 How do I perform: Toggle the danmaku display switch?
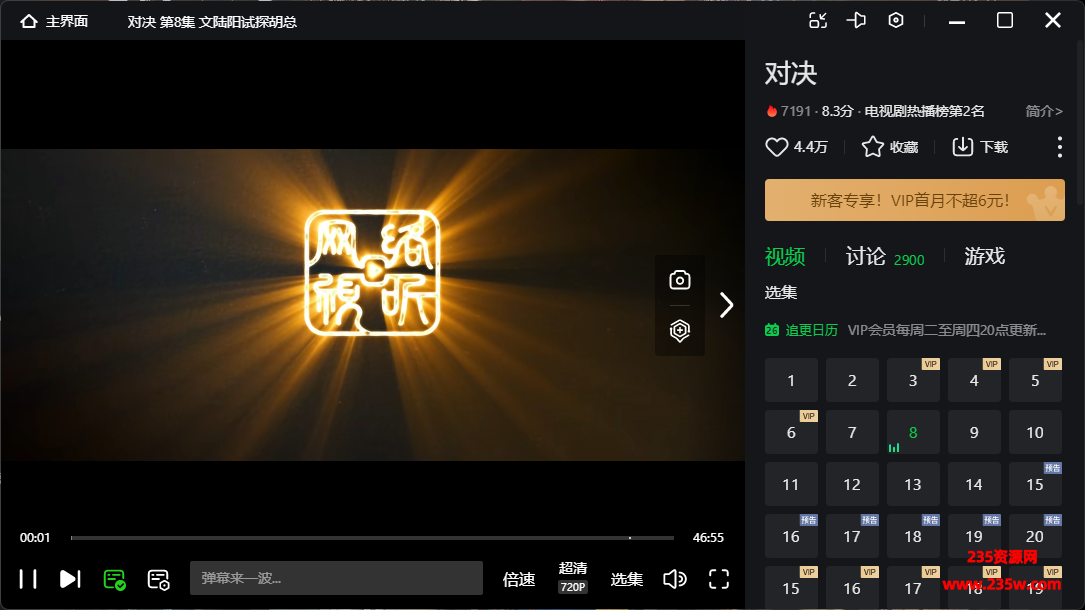(x=114, y=579)
